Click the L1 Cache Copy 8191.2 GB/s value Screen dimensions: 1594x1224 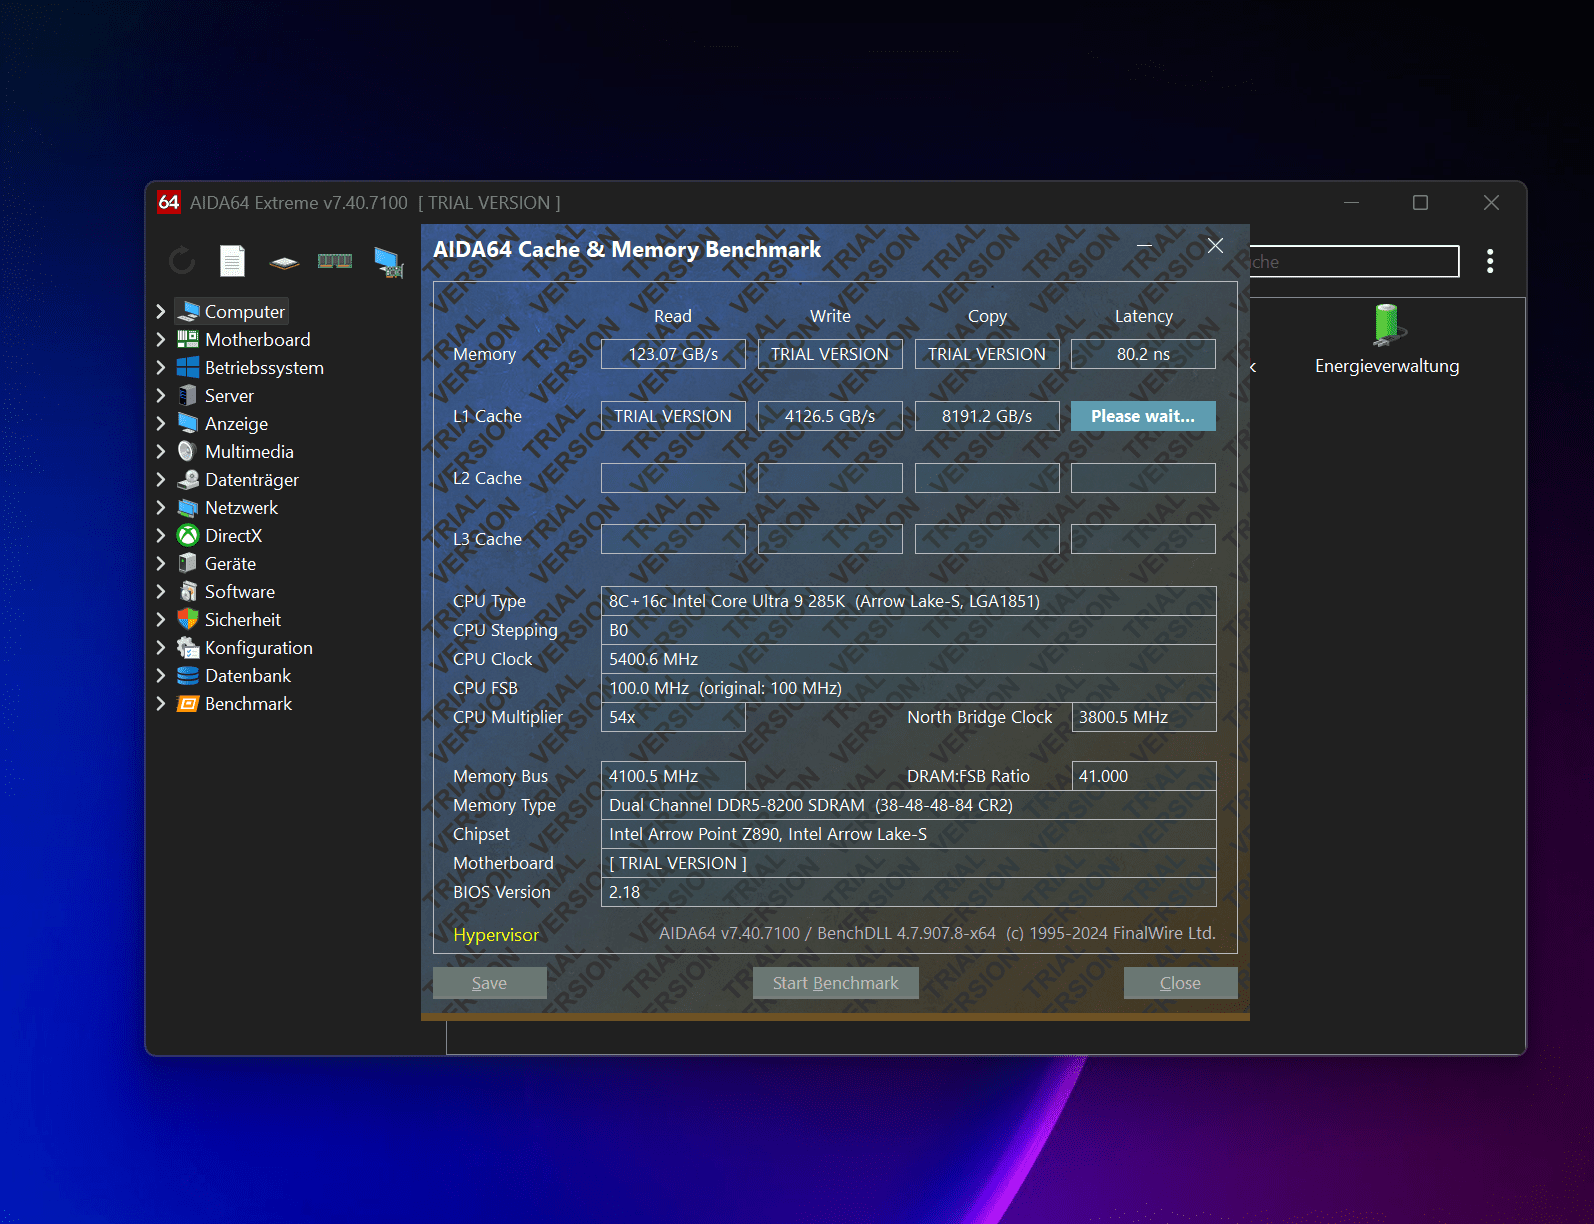(987, 416)
